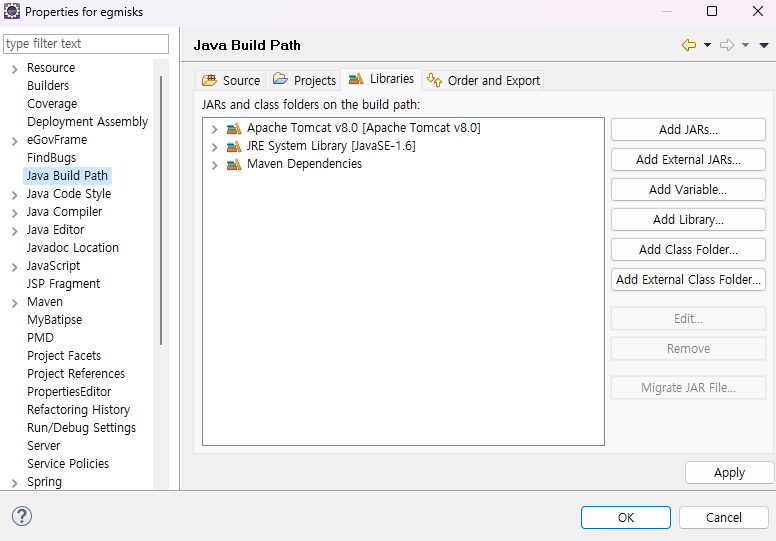Image resolution: width=776 pixels, height=541 pixels.
Task: Expand the Maven tree node
Action: point(14,303)
